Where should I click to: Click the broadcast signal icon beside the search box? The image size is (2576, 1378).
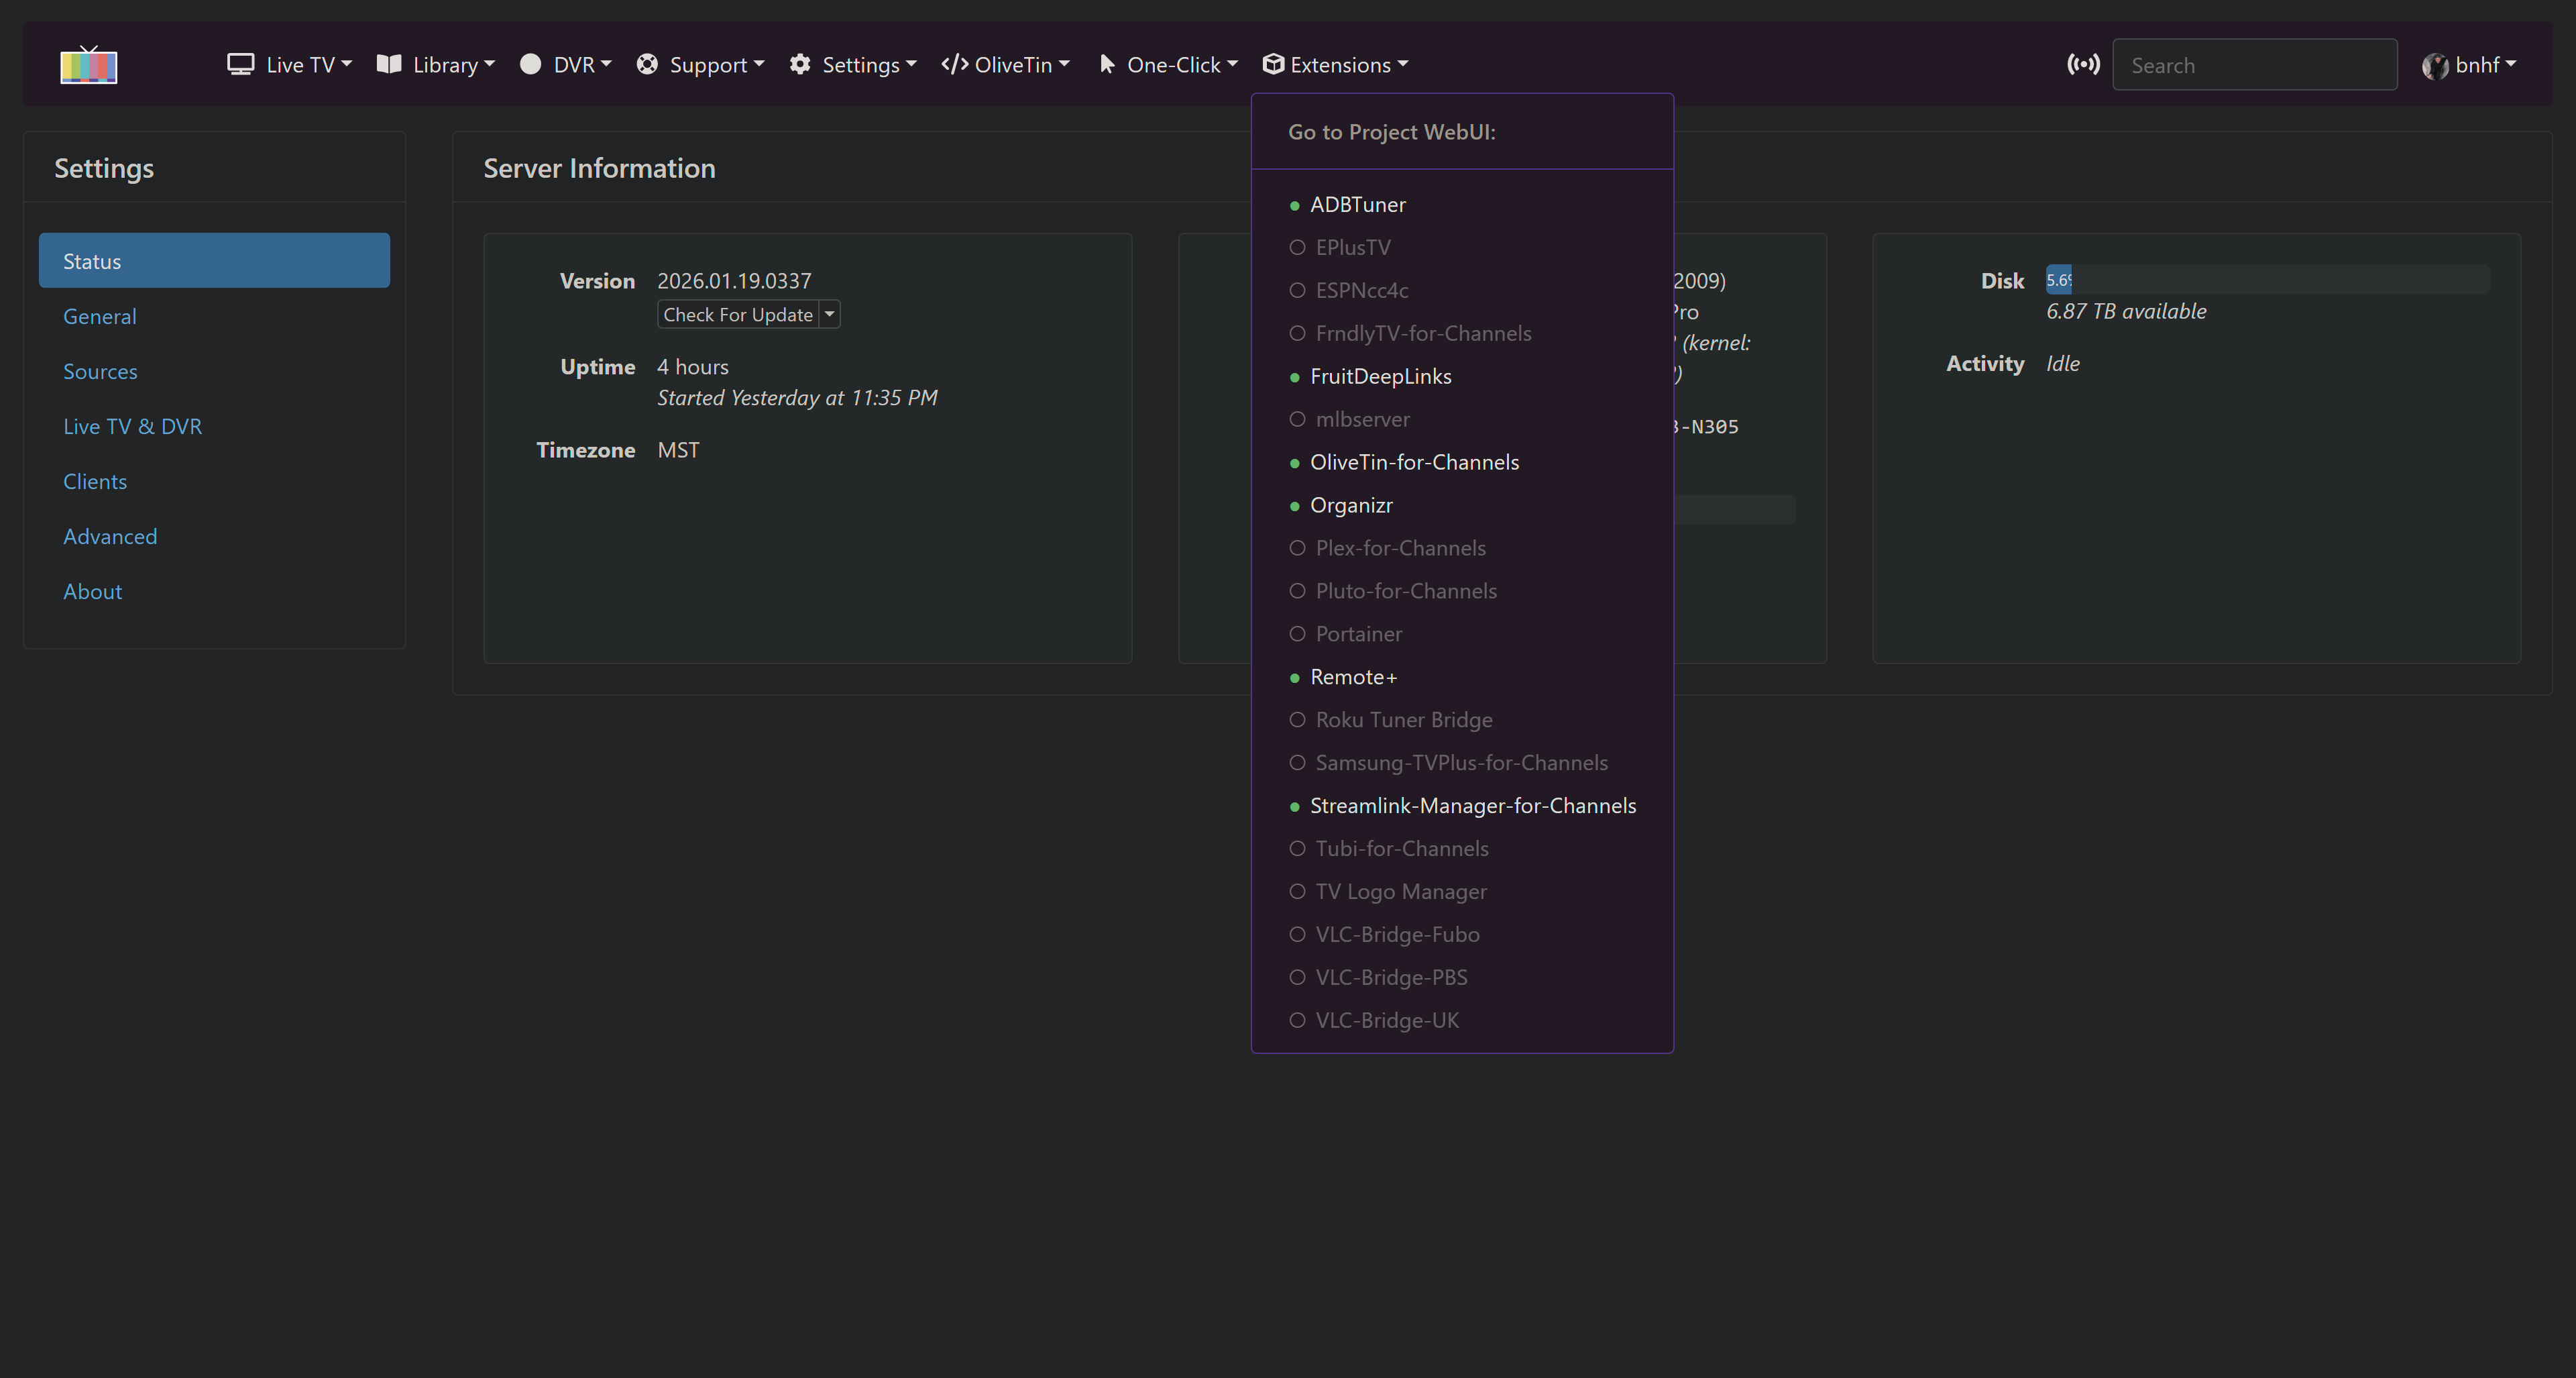[2083, 65]
